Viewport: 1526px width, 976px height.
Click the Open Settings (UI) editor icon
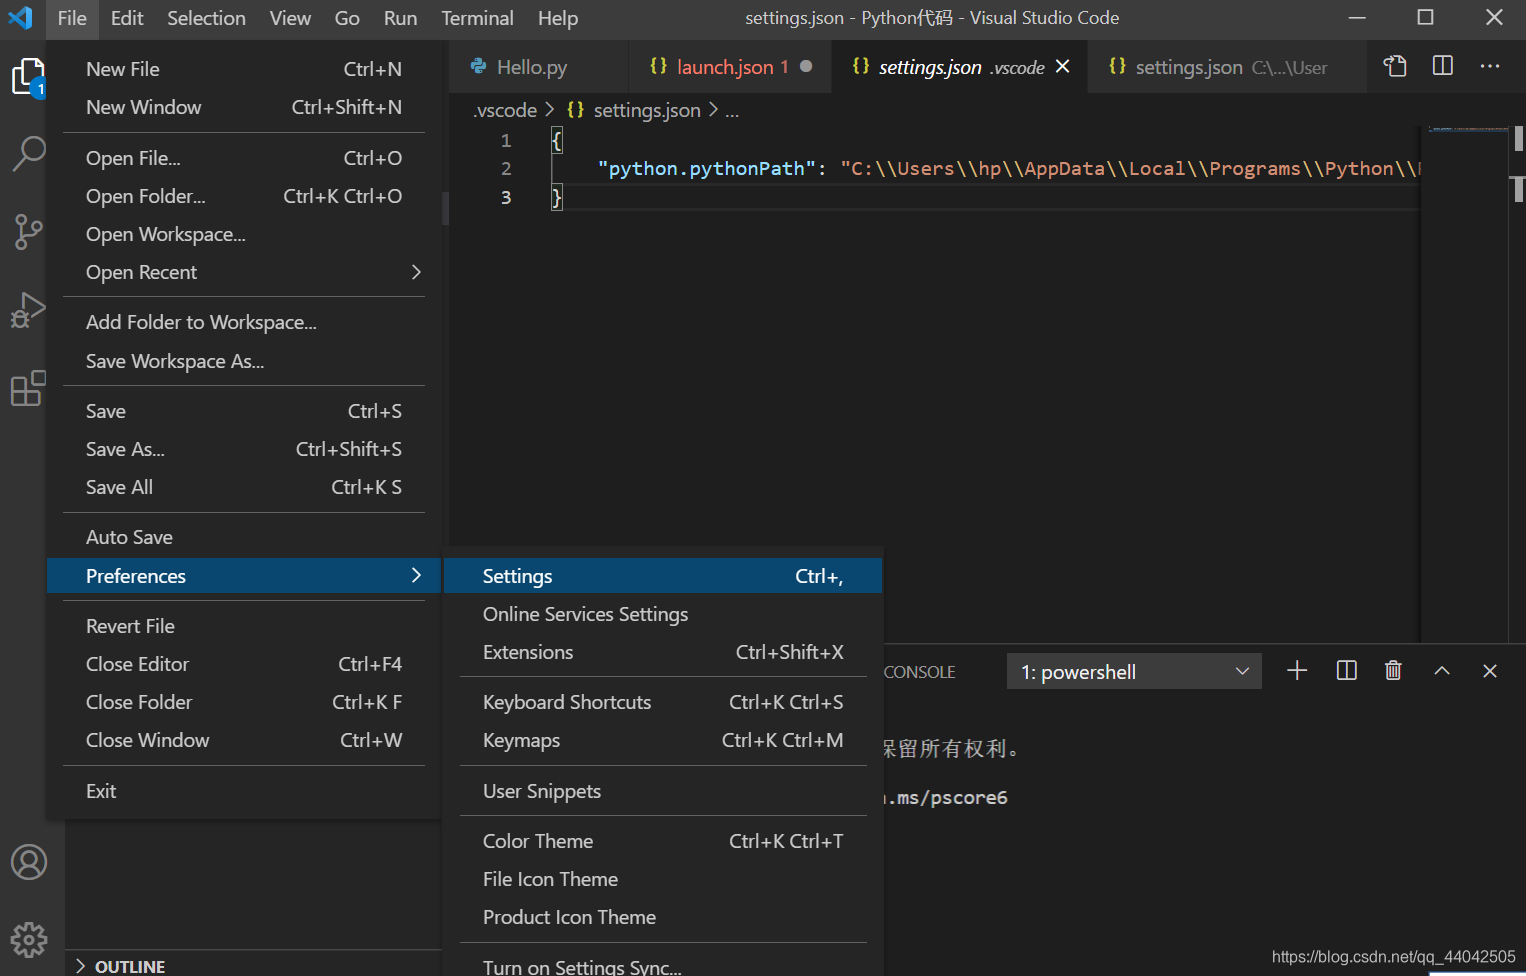(1395, 66)
